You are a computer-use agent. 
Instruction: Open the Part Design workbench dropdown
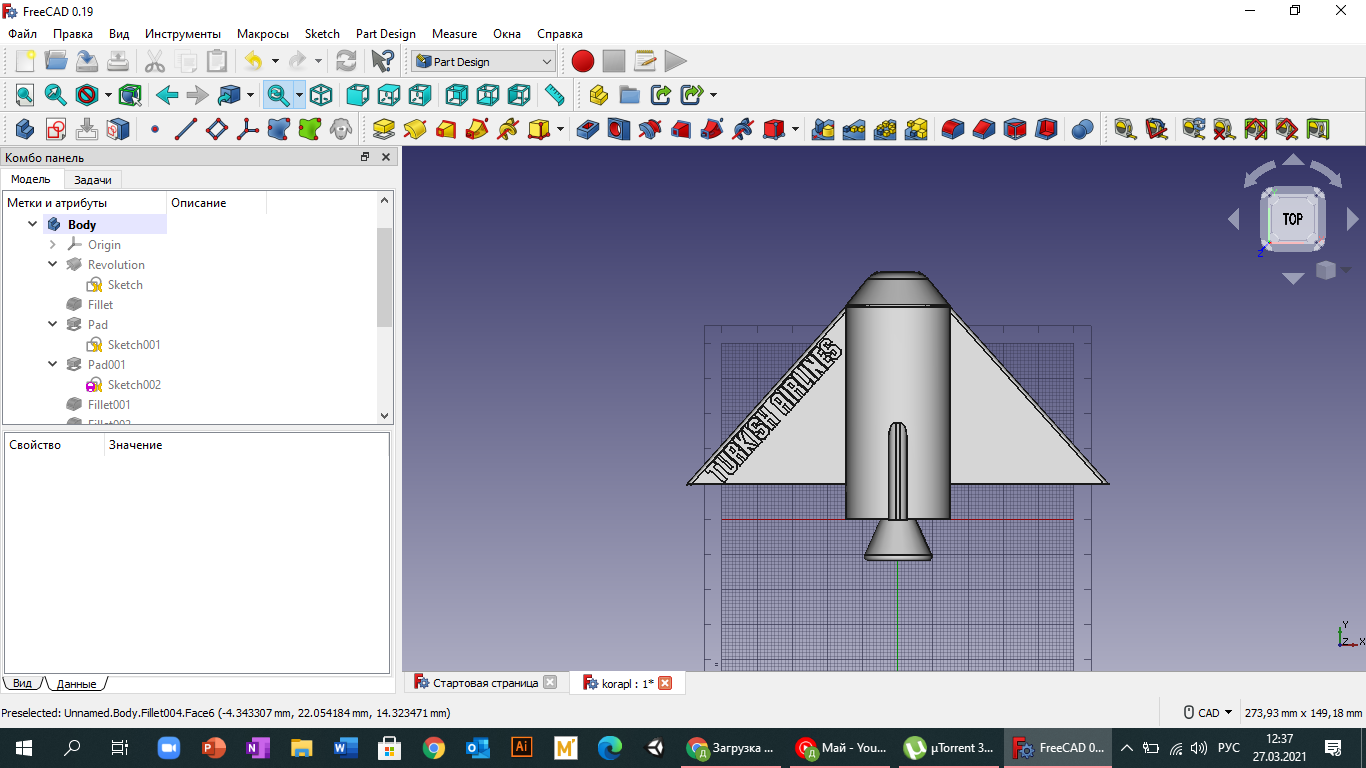[x=483, y=61]
